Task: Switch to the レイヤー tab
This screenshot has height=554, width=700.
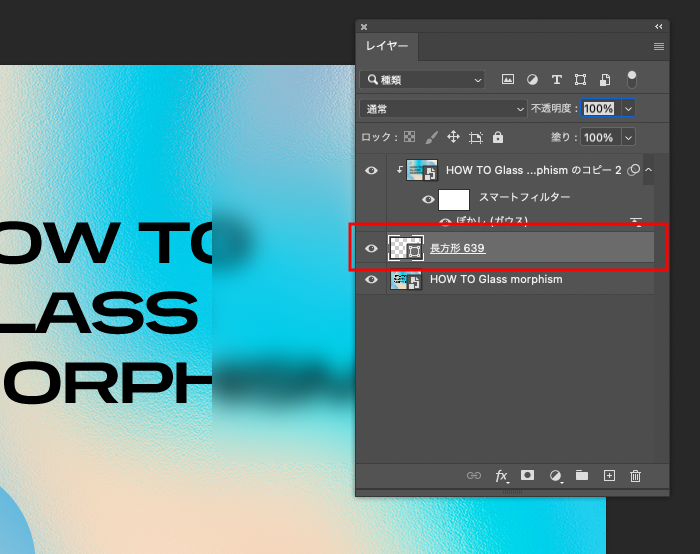Action: [x=387, y=46]
